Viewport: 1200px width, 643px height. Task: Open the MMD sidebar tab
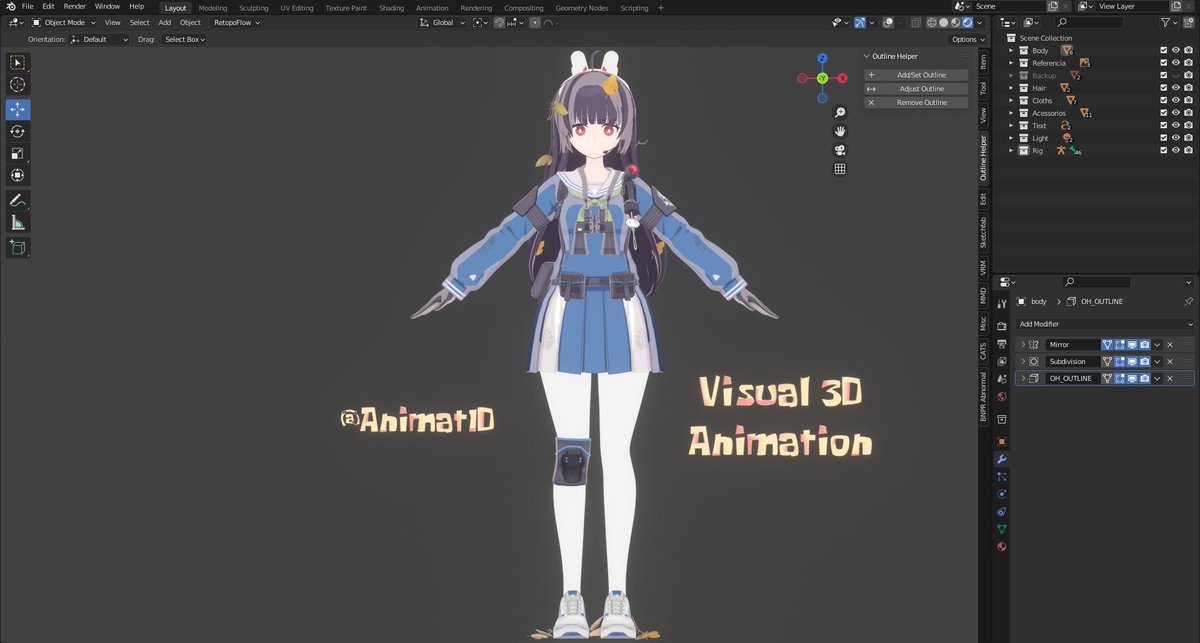pos(983,297)
